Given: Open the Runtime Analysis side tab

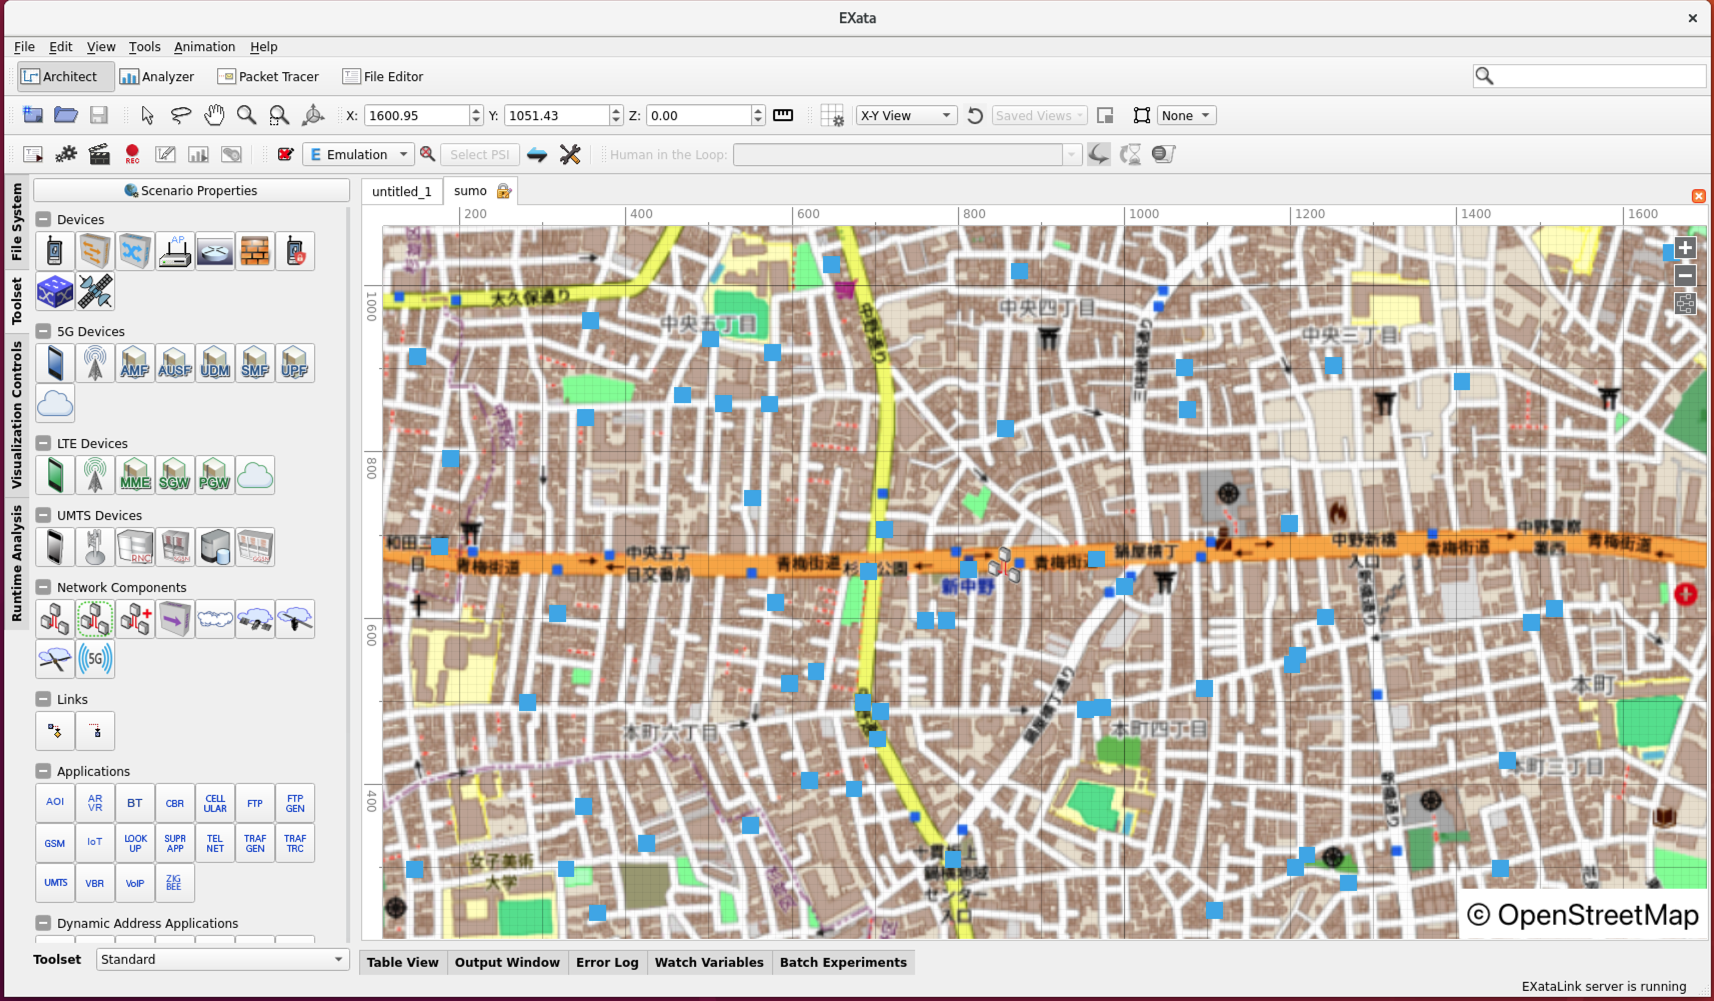Looking at the screenshot, I should coord(16,563).
